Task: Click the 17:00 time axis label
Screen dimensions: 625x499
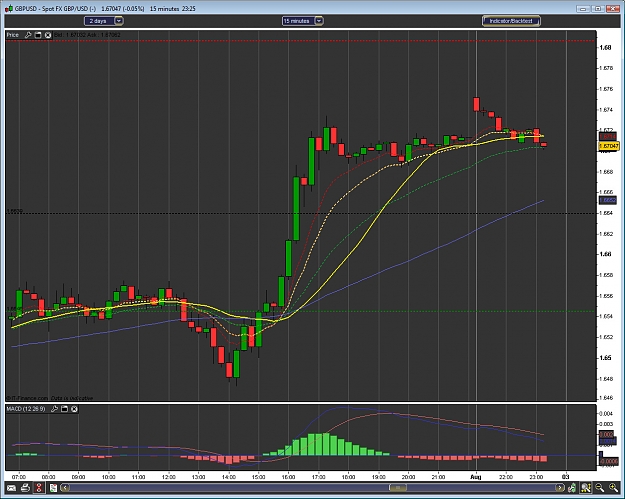Action: (x=318, y=477)
